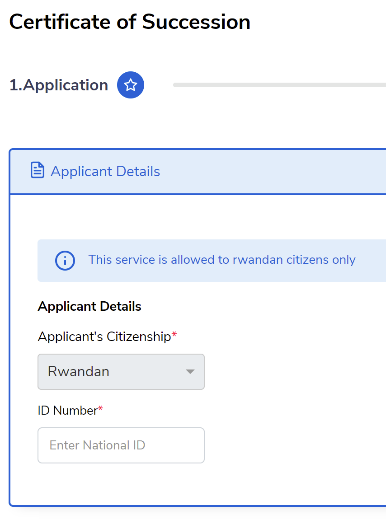The width and height of the screenshot is (386, 519).
Task: Select the 1.Application step label
Action: [x=59, y=85]
